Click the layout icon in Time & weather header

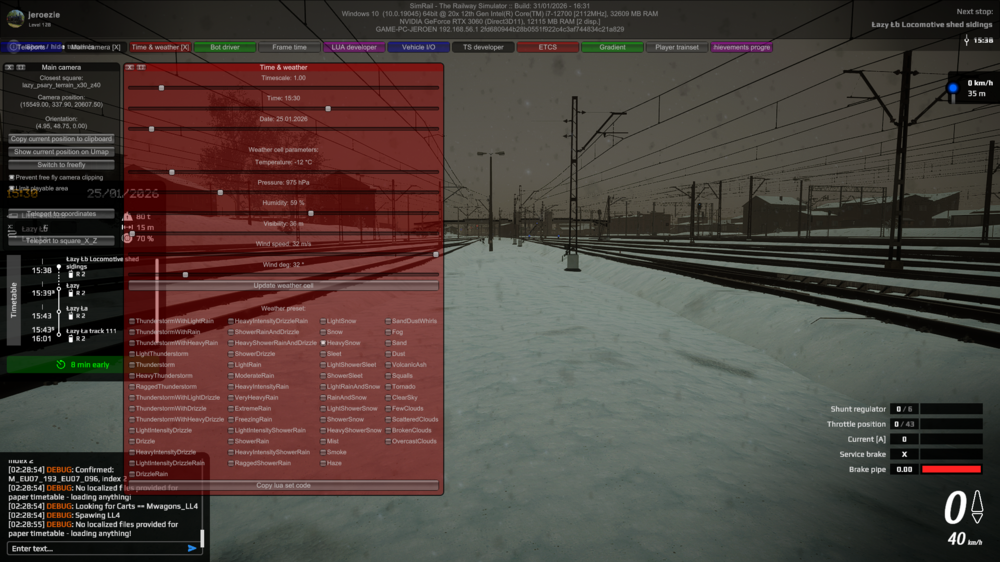(141, 67)
